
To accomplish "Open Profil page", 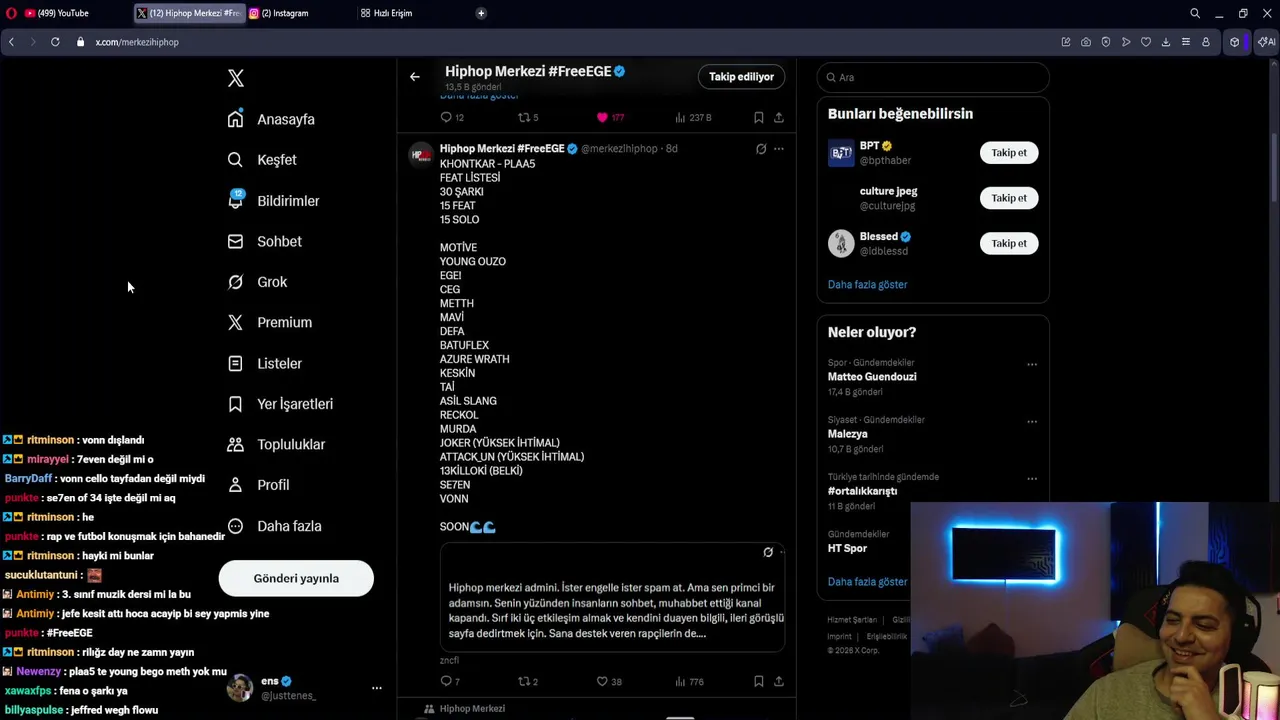I will (x=258, y=485).
